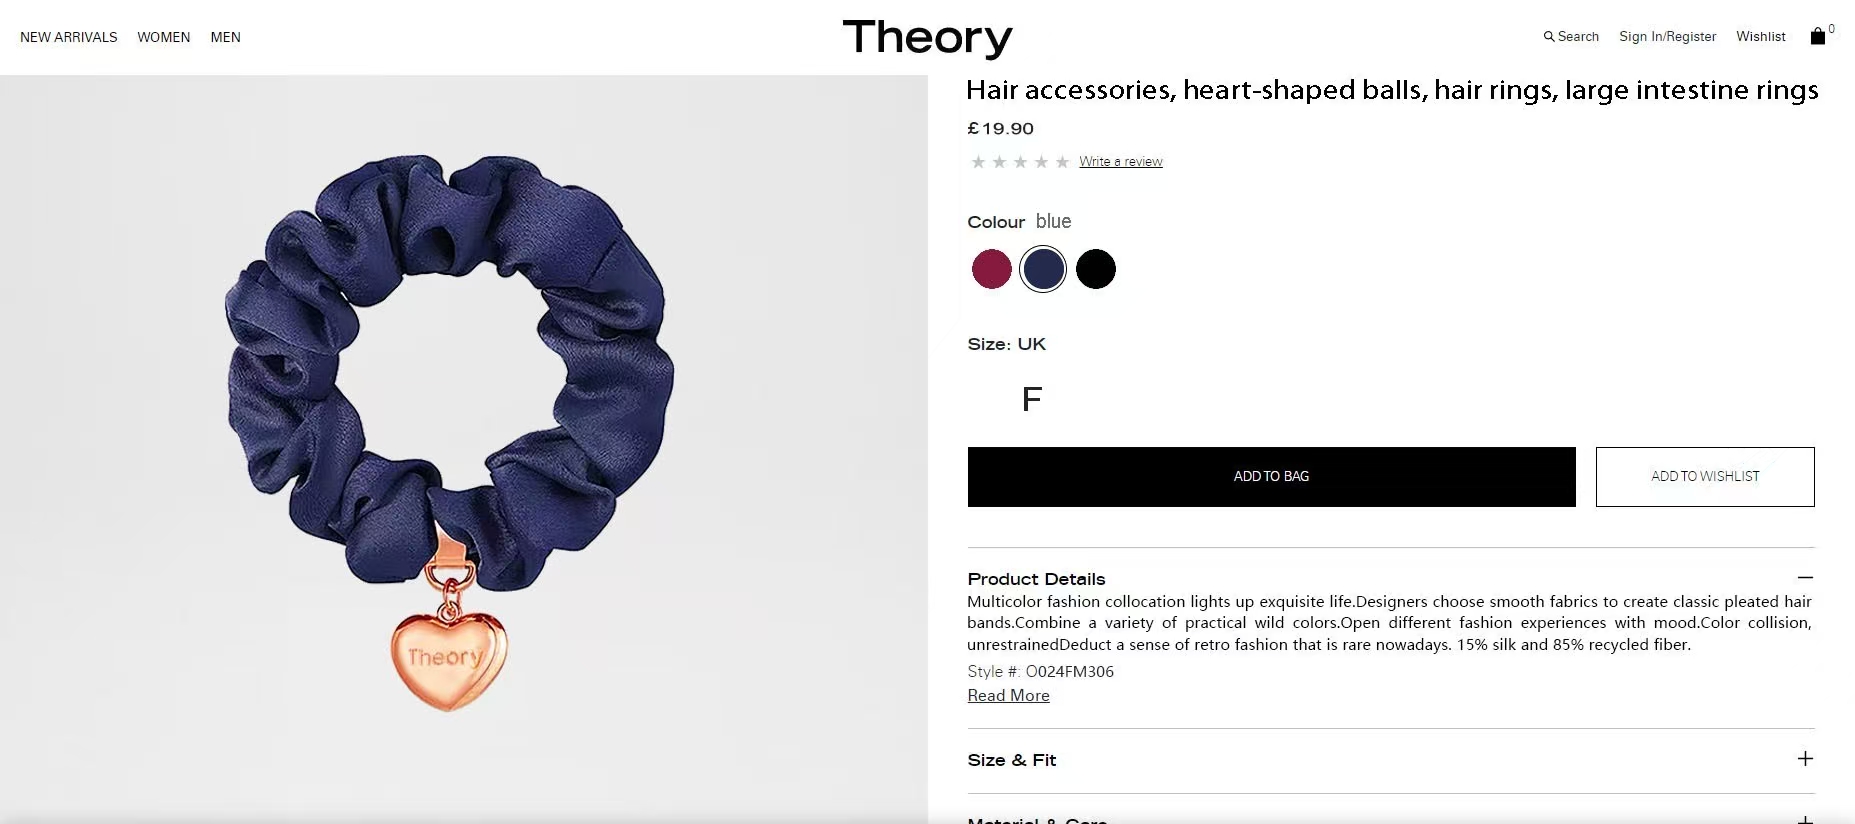Click the ADD TO BAG button

[1271, 477]
